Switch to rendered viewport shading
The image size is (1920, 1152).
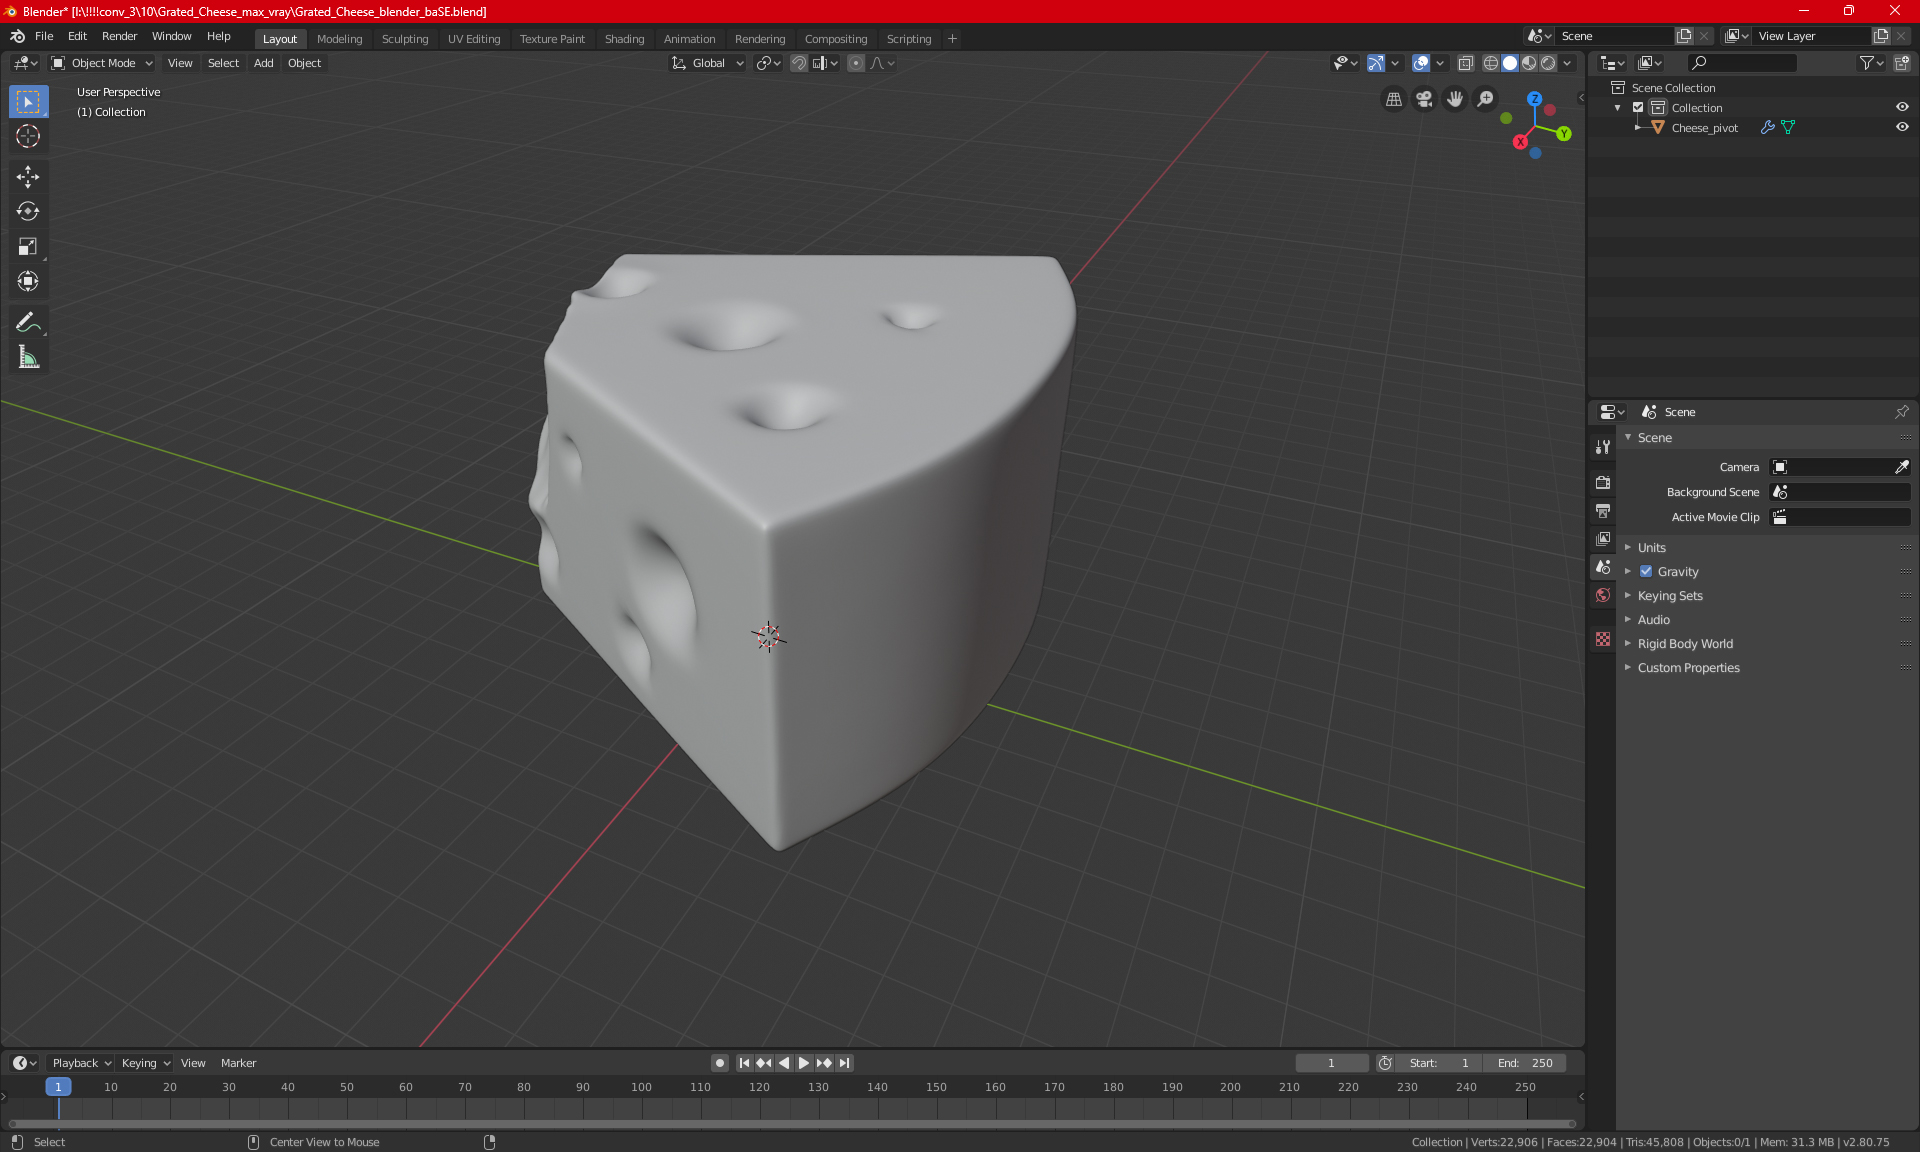1548,63
